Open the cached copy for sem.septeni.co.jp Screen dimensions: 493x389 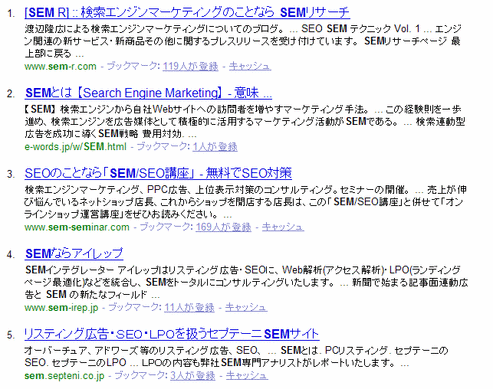coord(247,376)
